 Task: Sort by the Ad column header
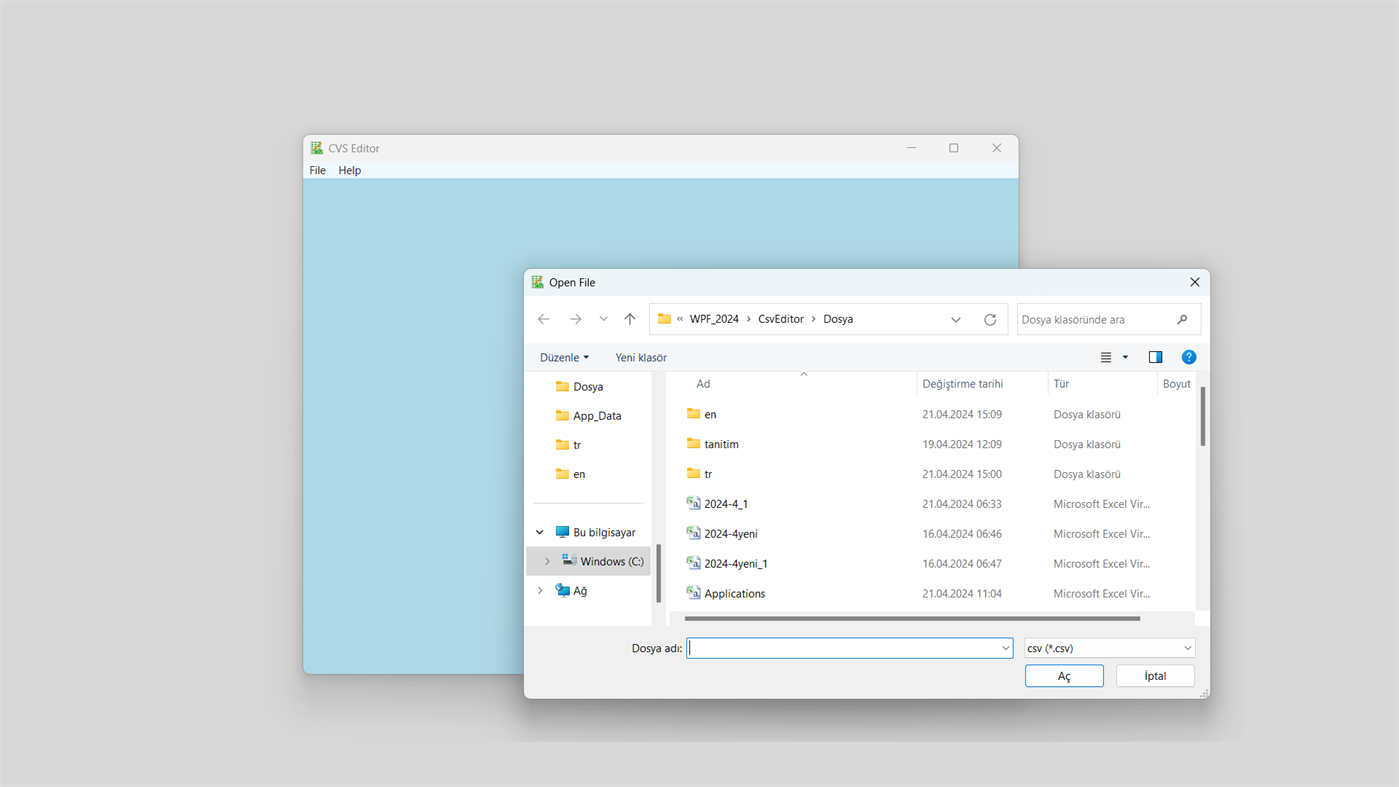tap(703, 384)
